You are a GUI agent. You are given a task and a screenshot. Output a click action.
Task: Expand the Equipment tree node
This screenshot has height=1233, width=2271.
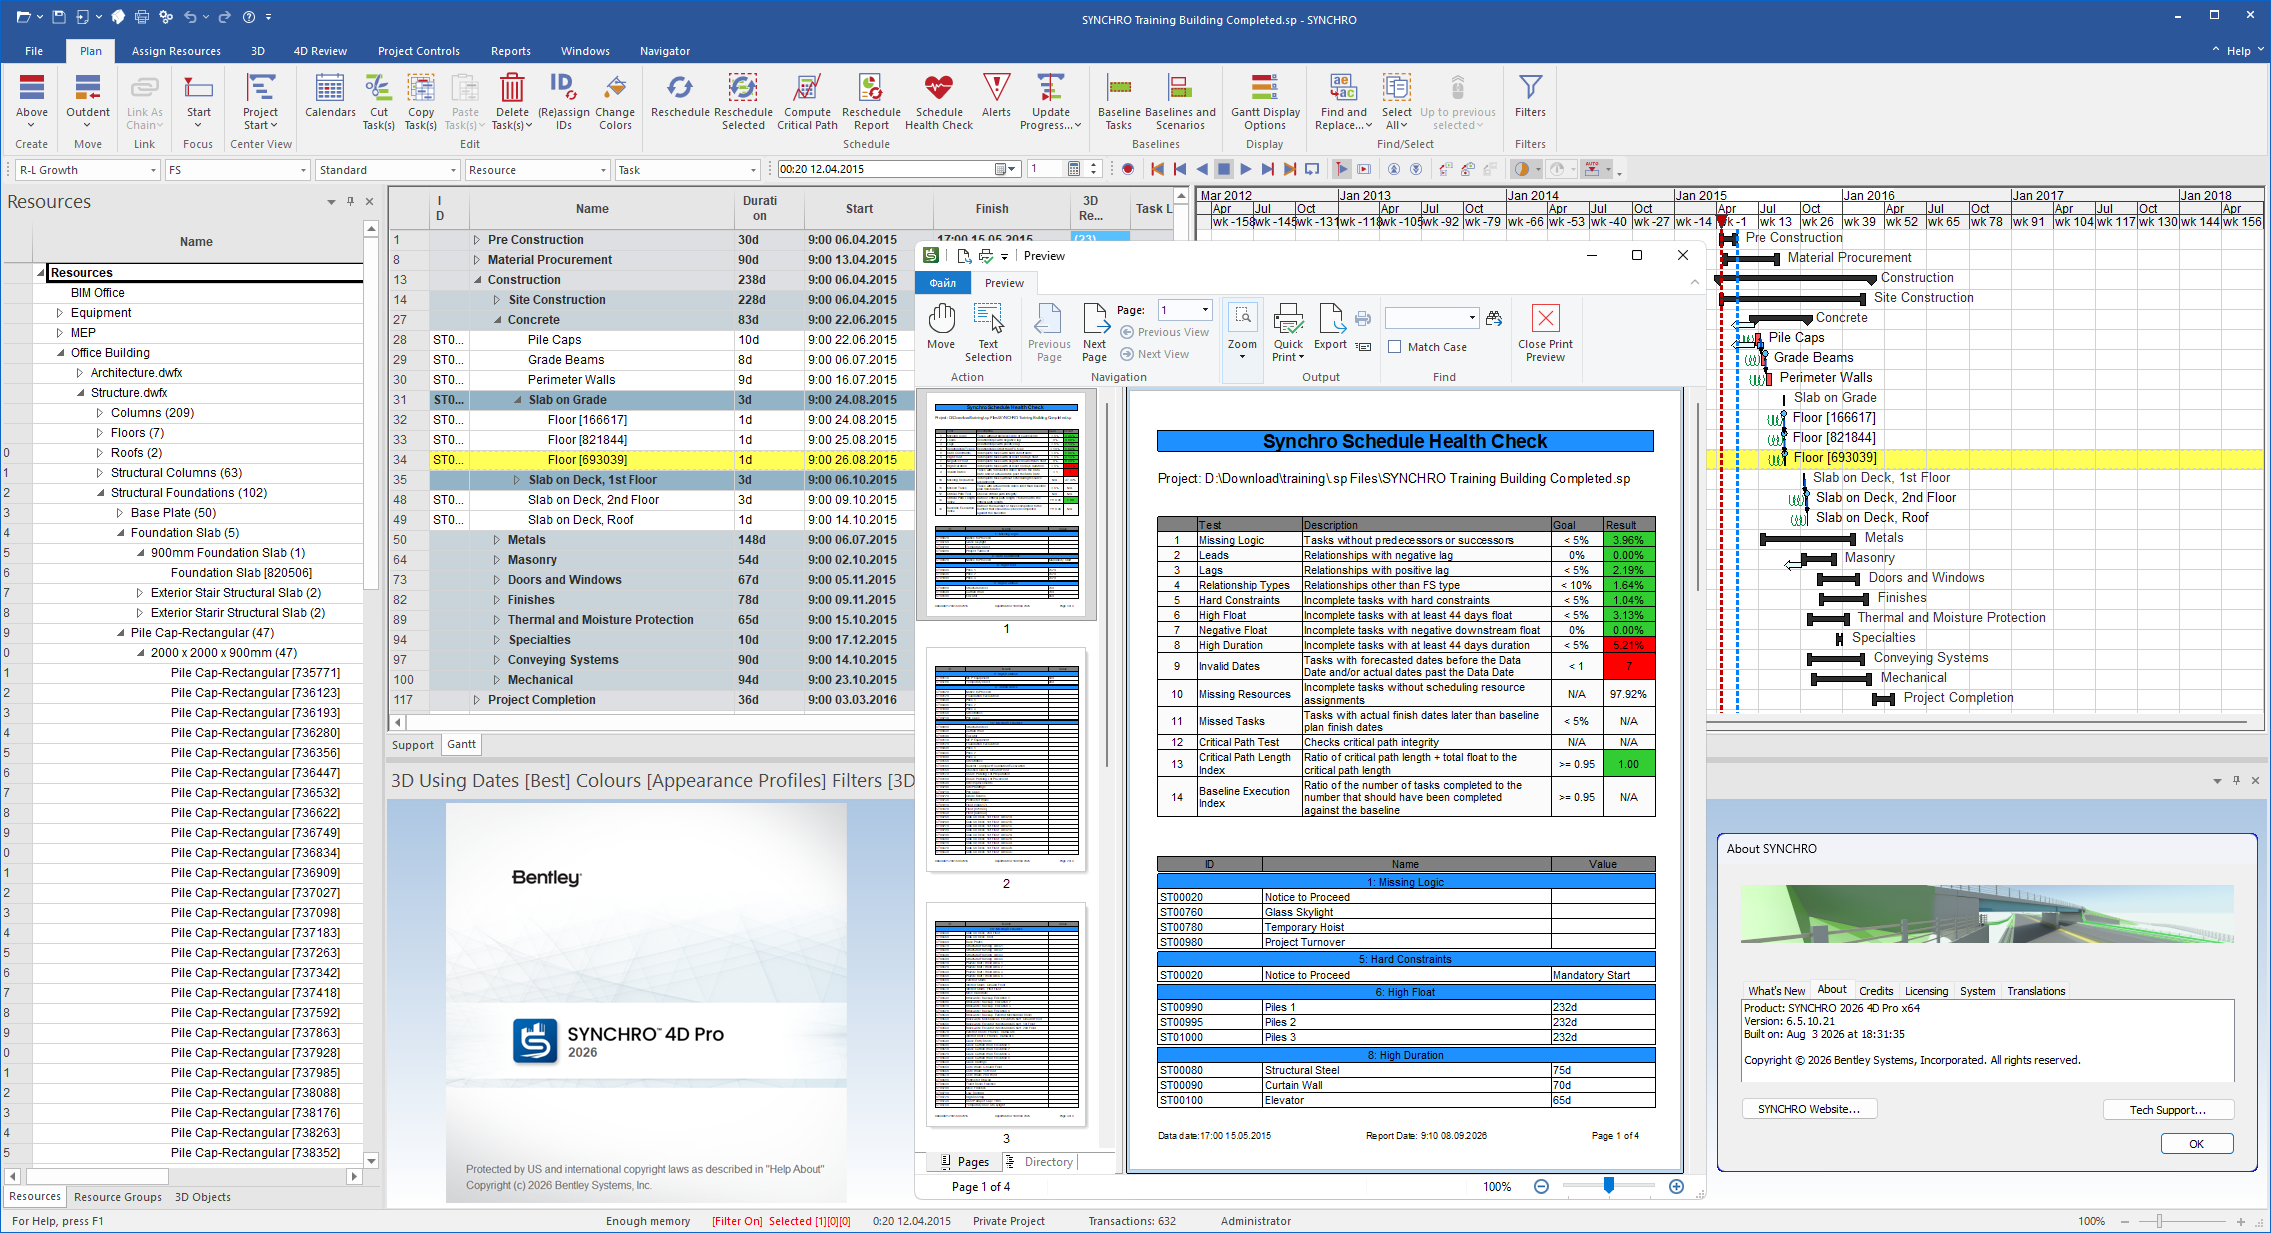tap(59, 313)
